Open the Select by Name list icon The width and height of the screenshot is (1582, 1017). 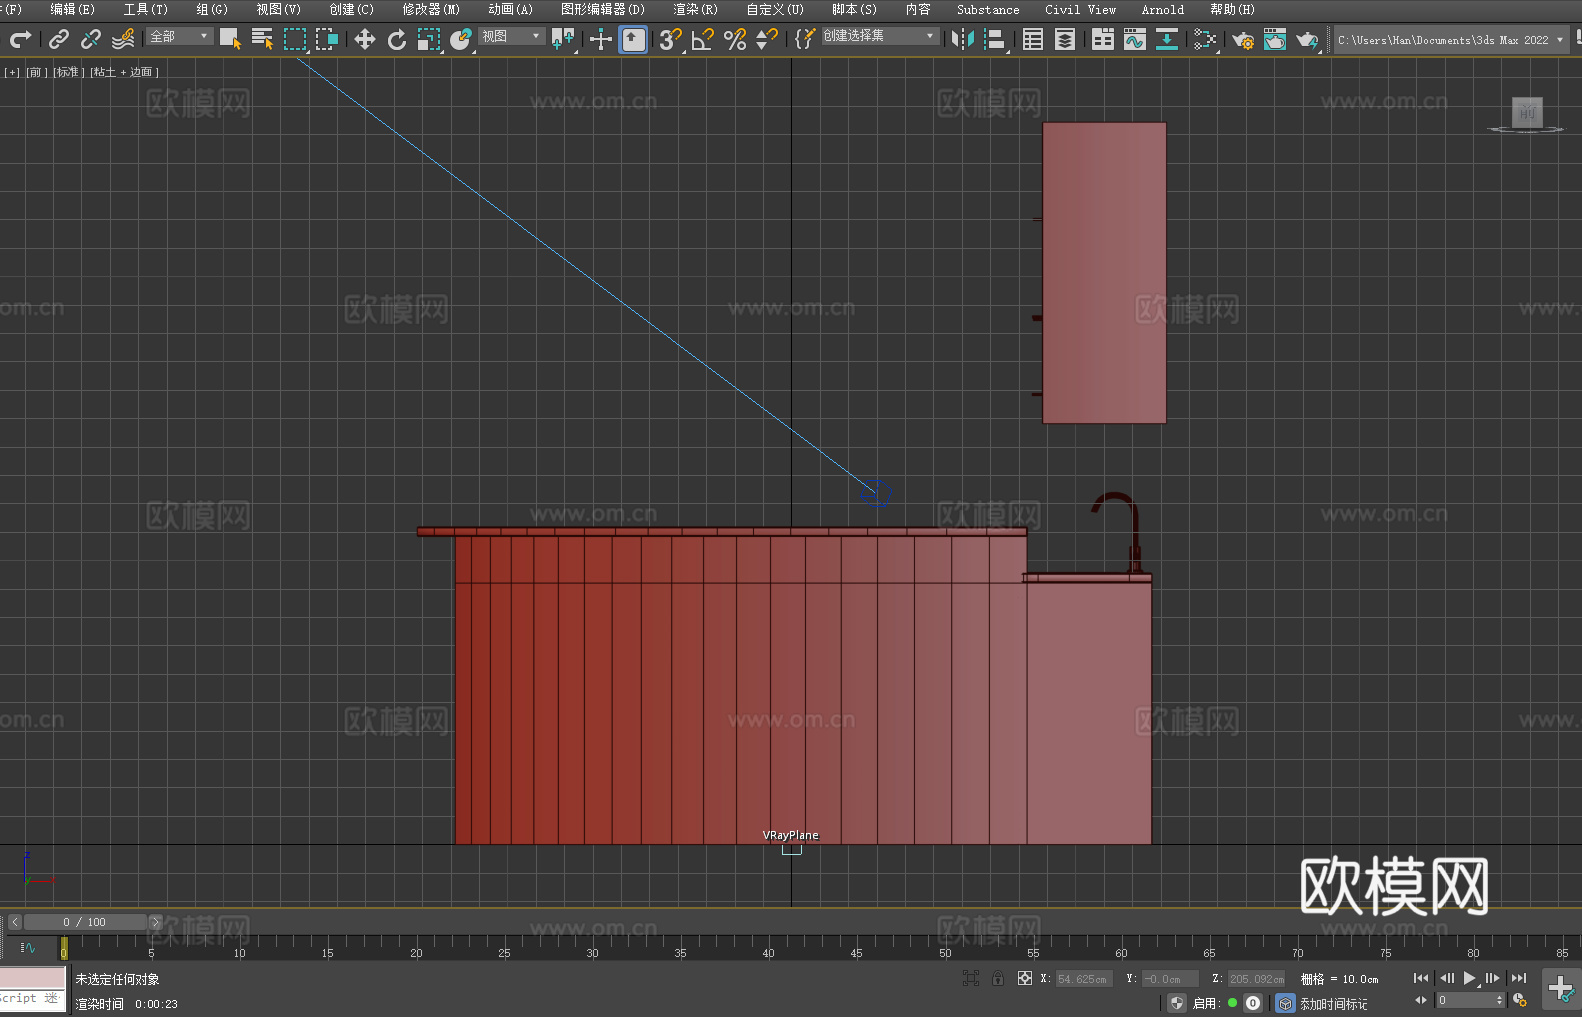262,39
